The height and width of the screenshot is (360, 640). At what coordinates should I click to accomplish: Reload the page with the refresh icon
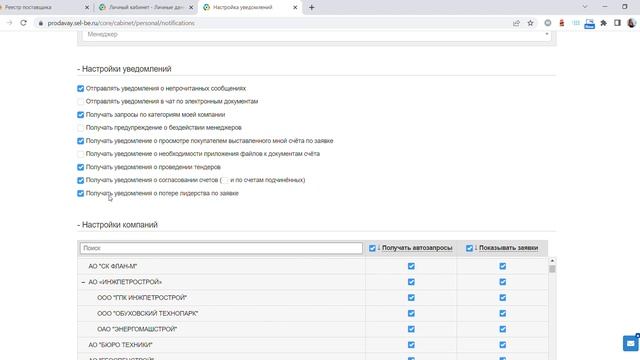tap(23, 23)
